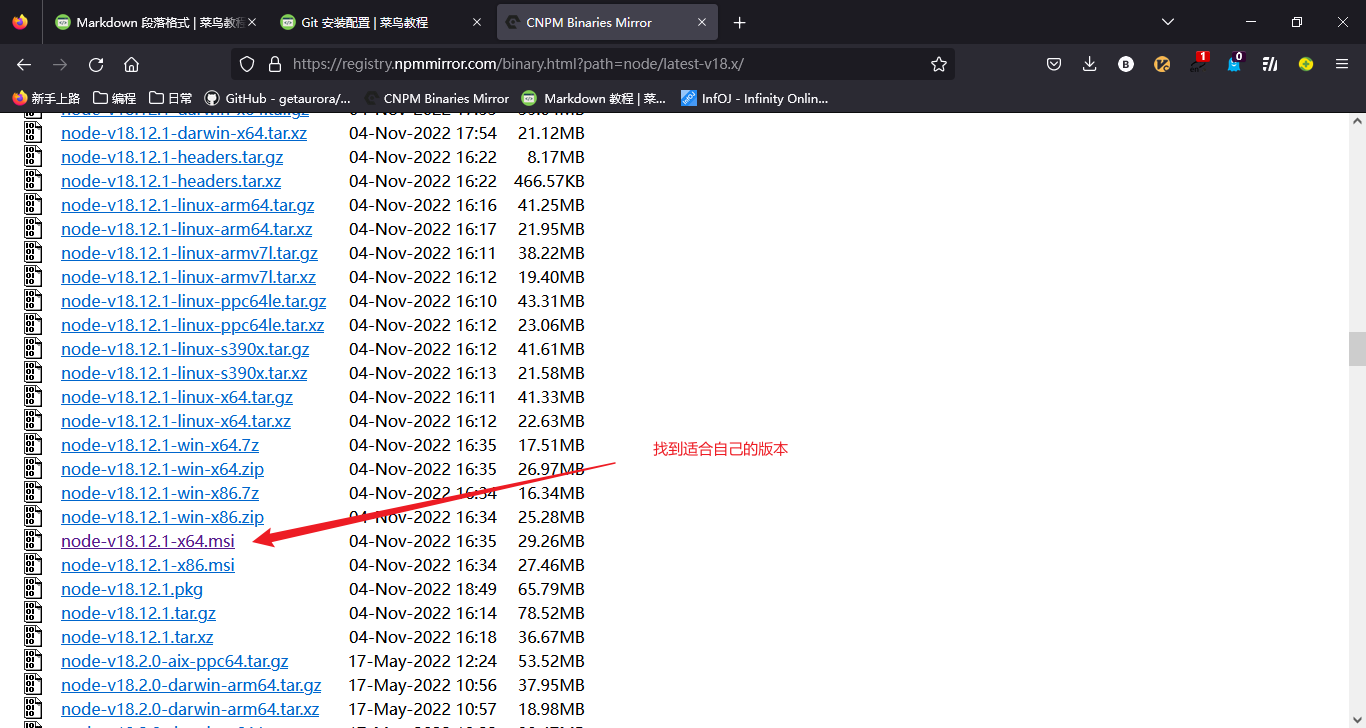This screenshot has height=728, width=1366.
Task: Open the blue Ghostery ghost extension
Action: click(x=1235, y=63)
